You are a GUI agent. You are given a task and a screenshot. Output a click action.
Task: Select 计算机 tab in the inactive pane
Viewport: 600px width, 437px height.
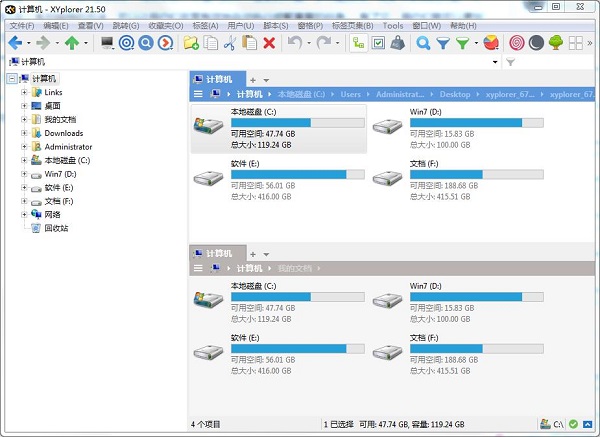click(218, 253)
